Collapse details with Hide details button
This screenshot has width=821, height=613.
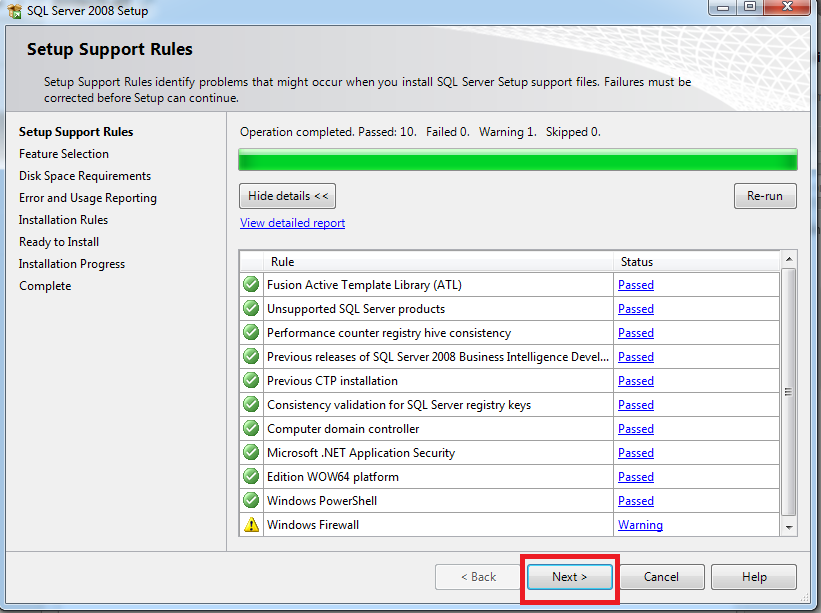(x=287, y=196)
